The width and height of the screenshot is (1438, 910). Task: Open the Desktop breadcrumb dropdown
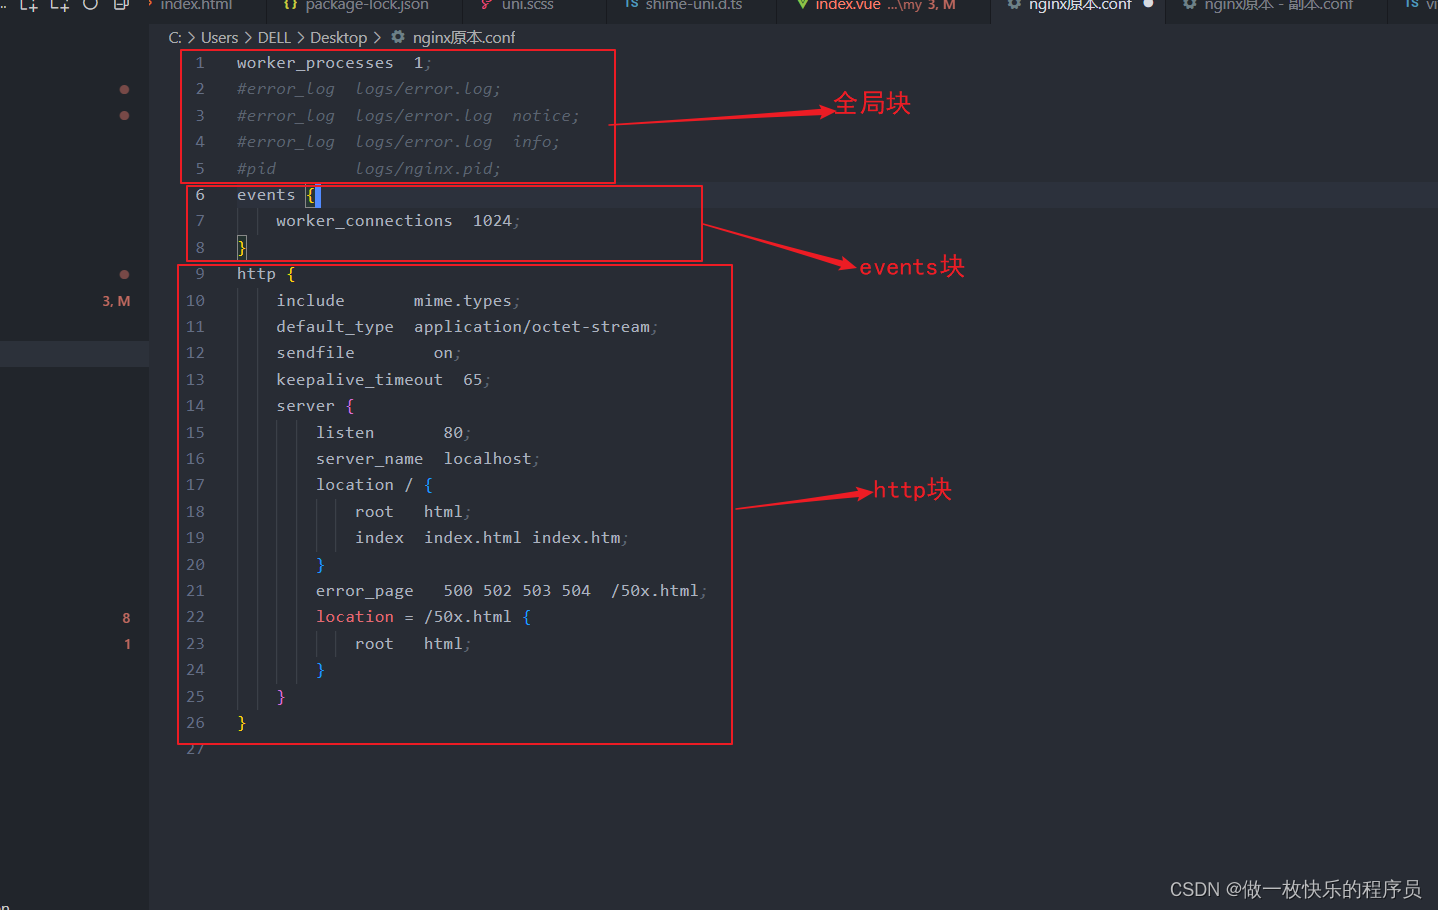click(x=338, y=37)
